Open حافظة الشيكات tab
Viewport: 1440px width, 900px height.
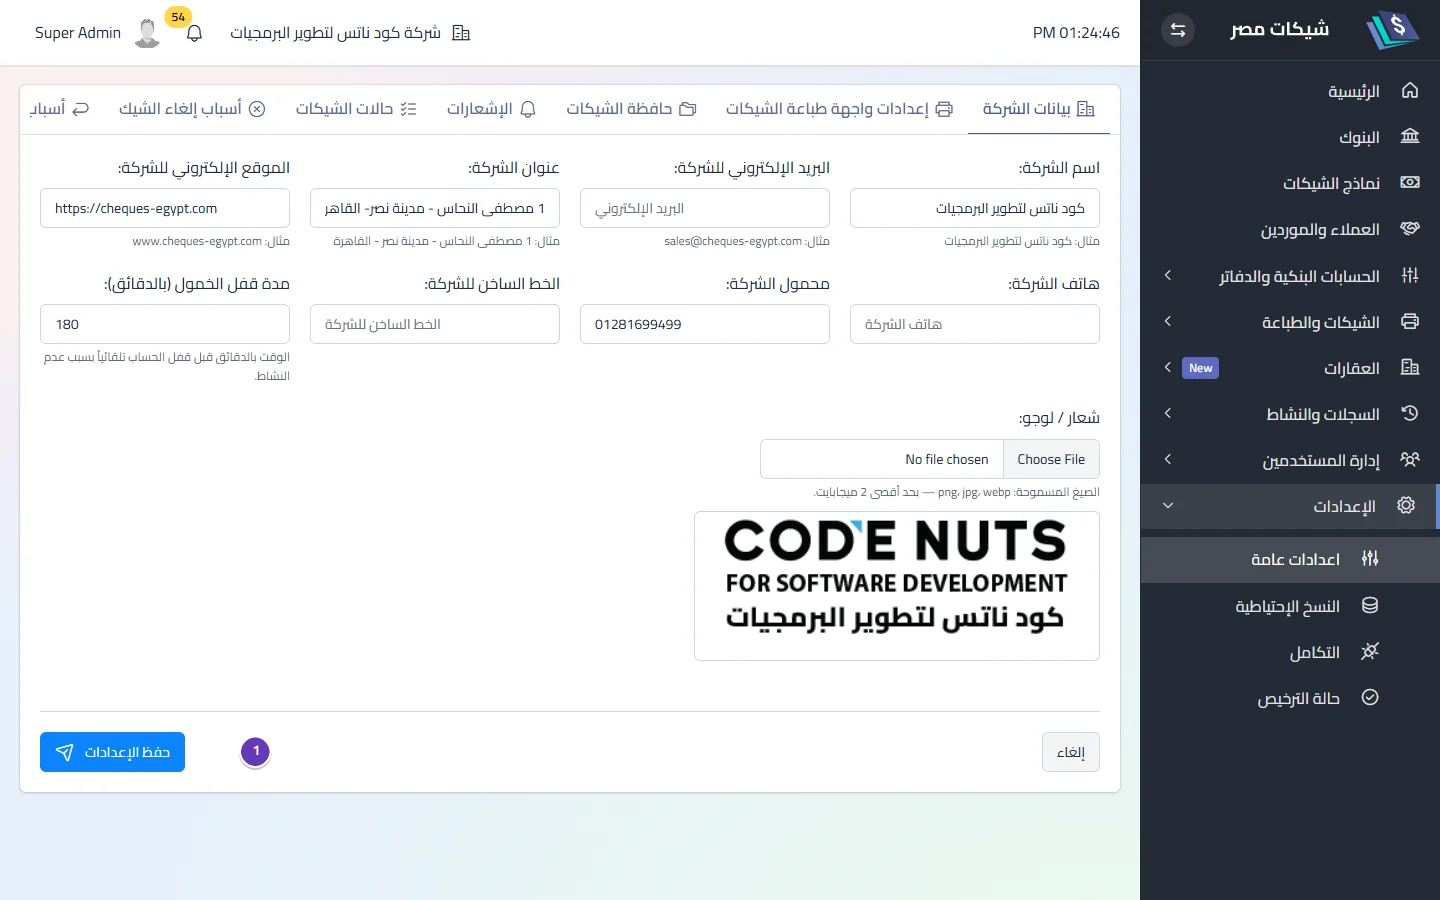631,109
